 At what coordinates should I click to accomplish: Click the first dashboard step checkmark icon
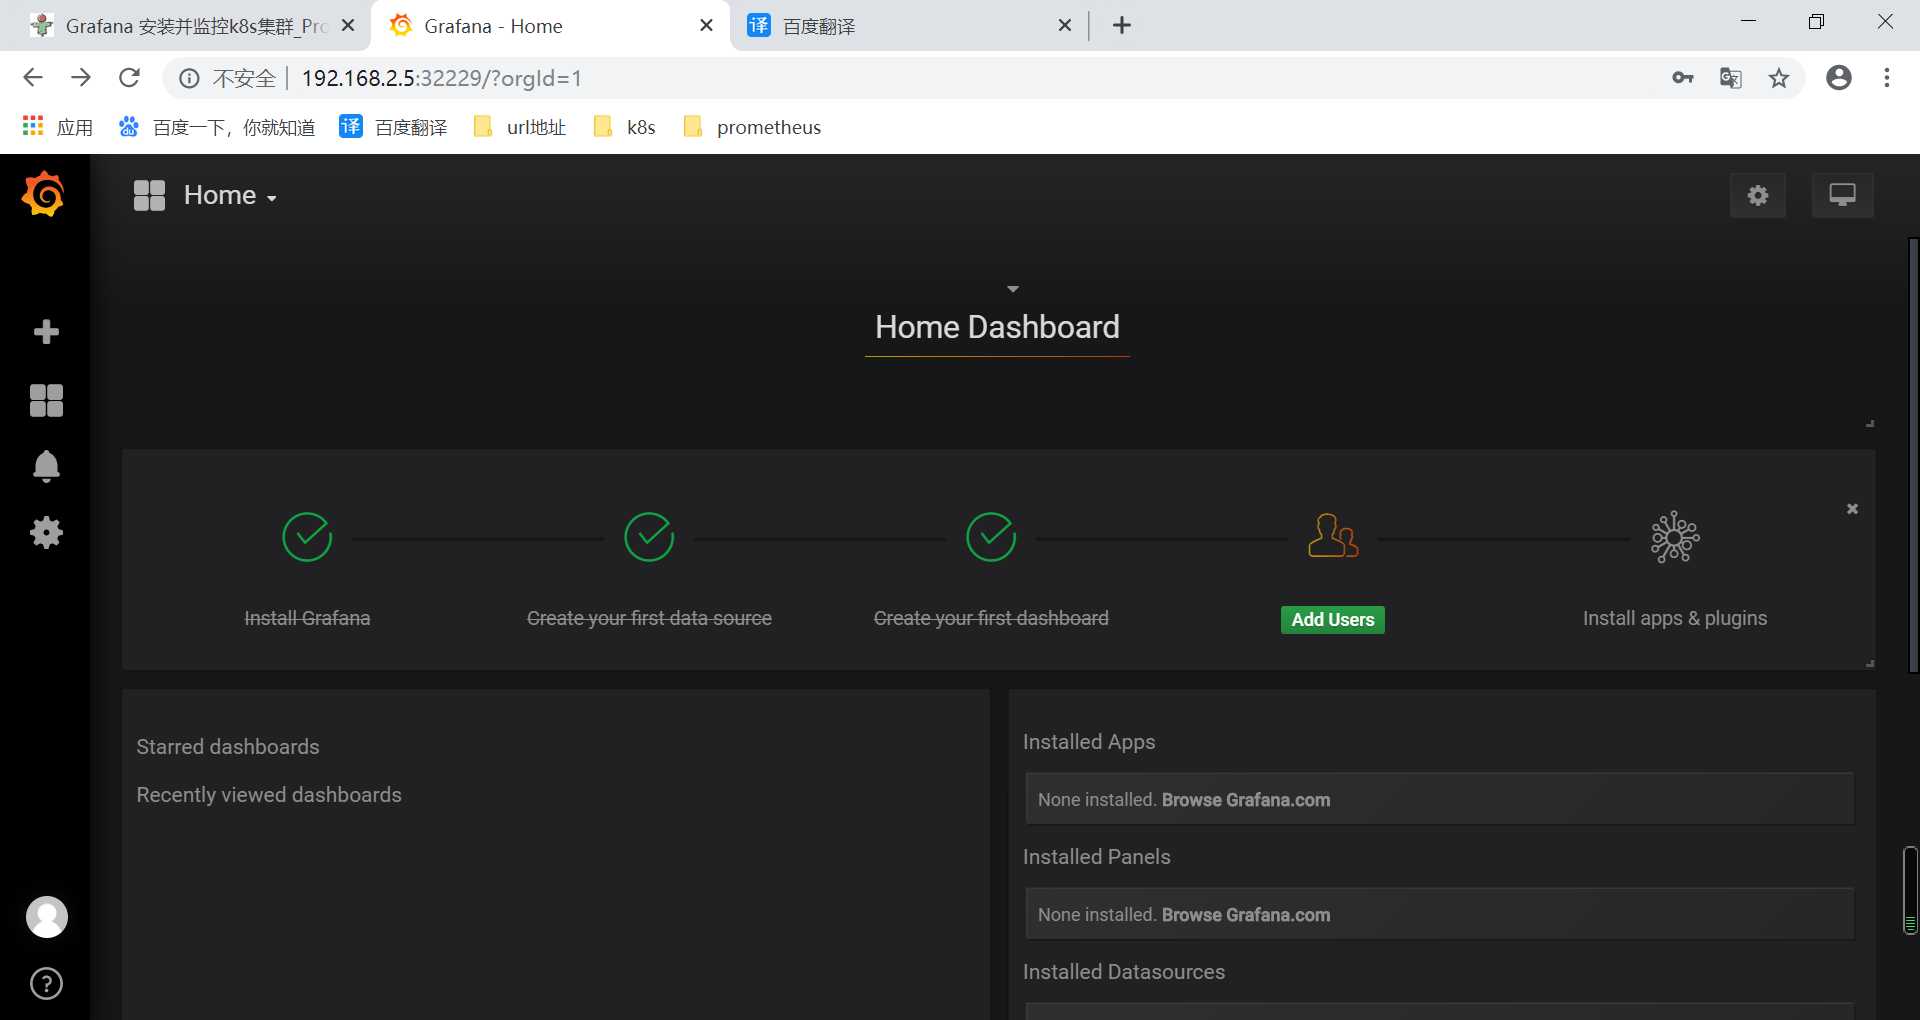[x=991, y=537]
